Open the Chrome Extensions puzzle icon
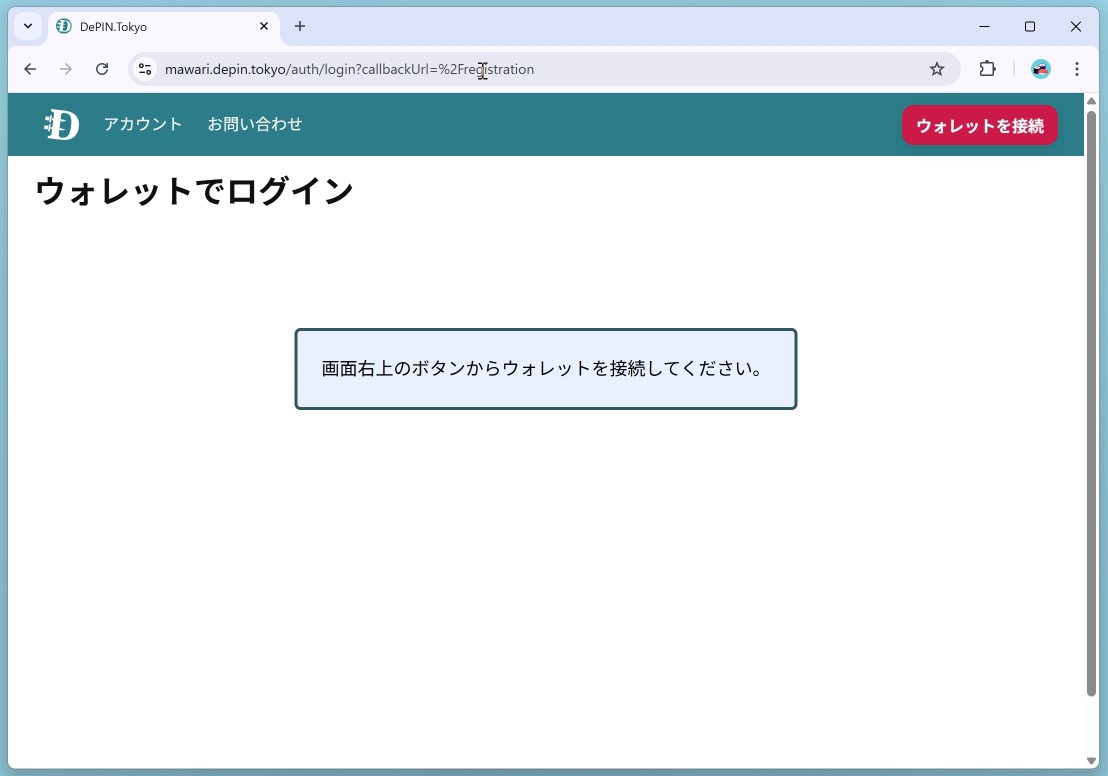Viewport: 1108px width, 776px height. [987, 69]
